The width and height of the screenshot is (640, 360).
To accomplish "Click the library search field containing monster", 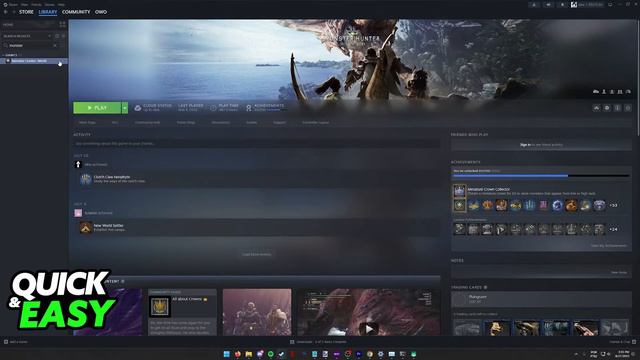I will 31,46.
